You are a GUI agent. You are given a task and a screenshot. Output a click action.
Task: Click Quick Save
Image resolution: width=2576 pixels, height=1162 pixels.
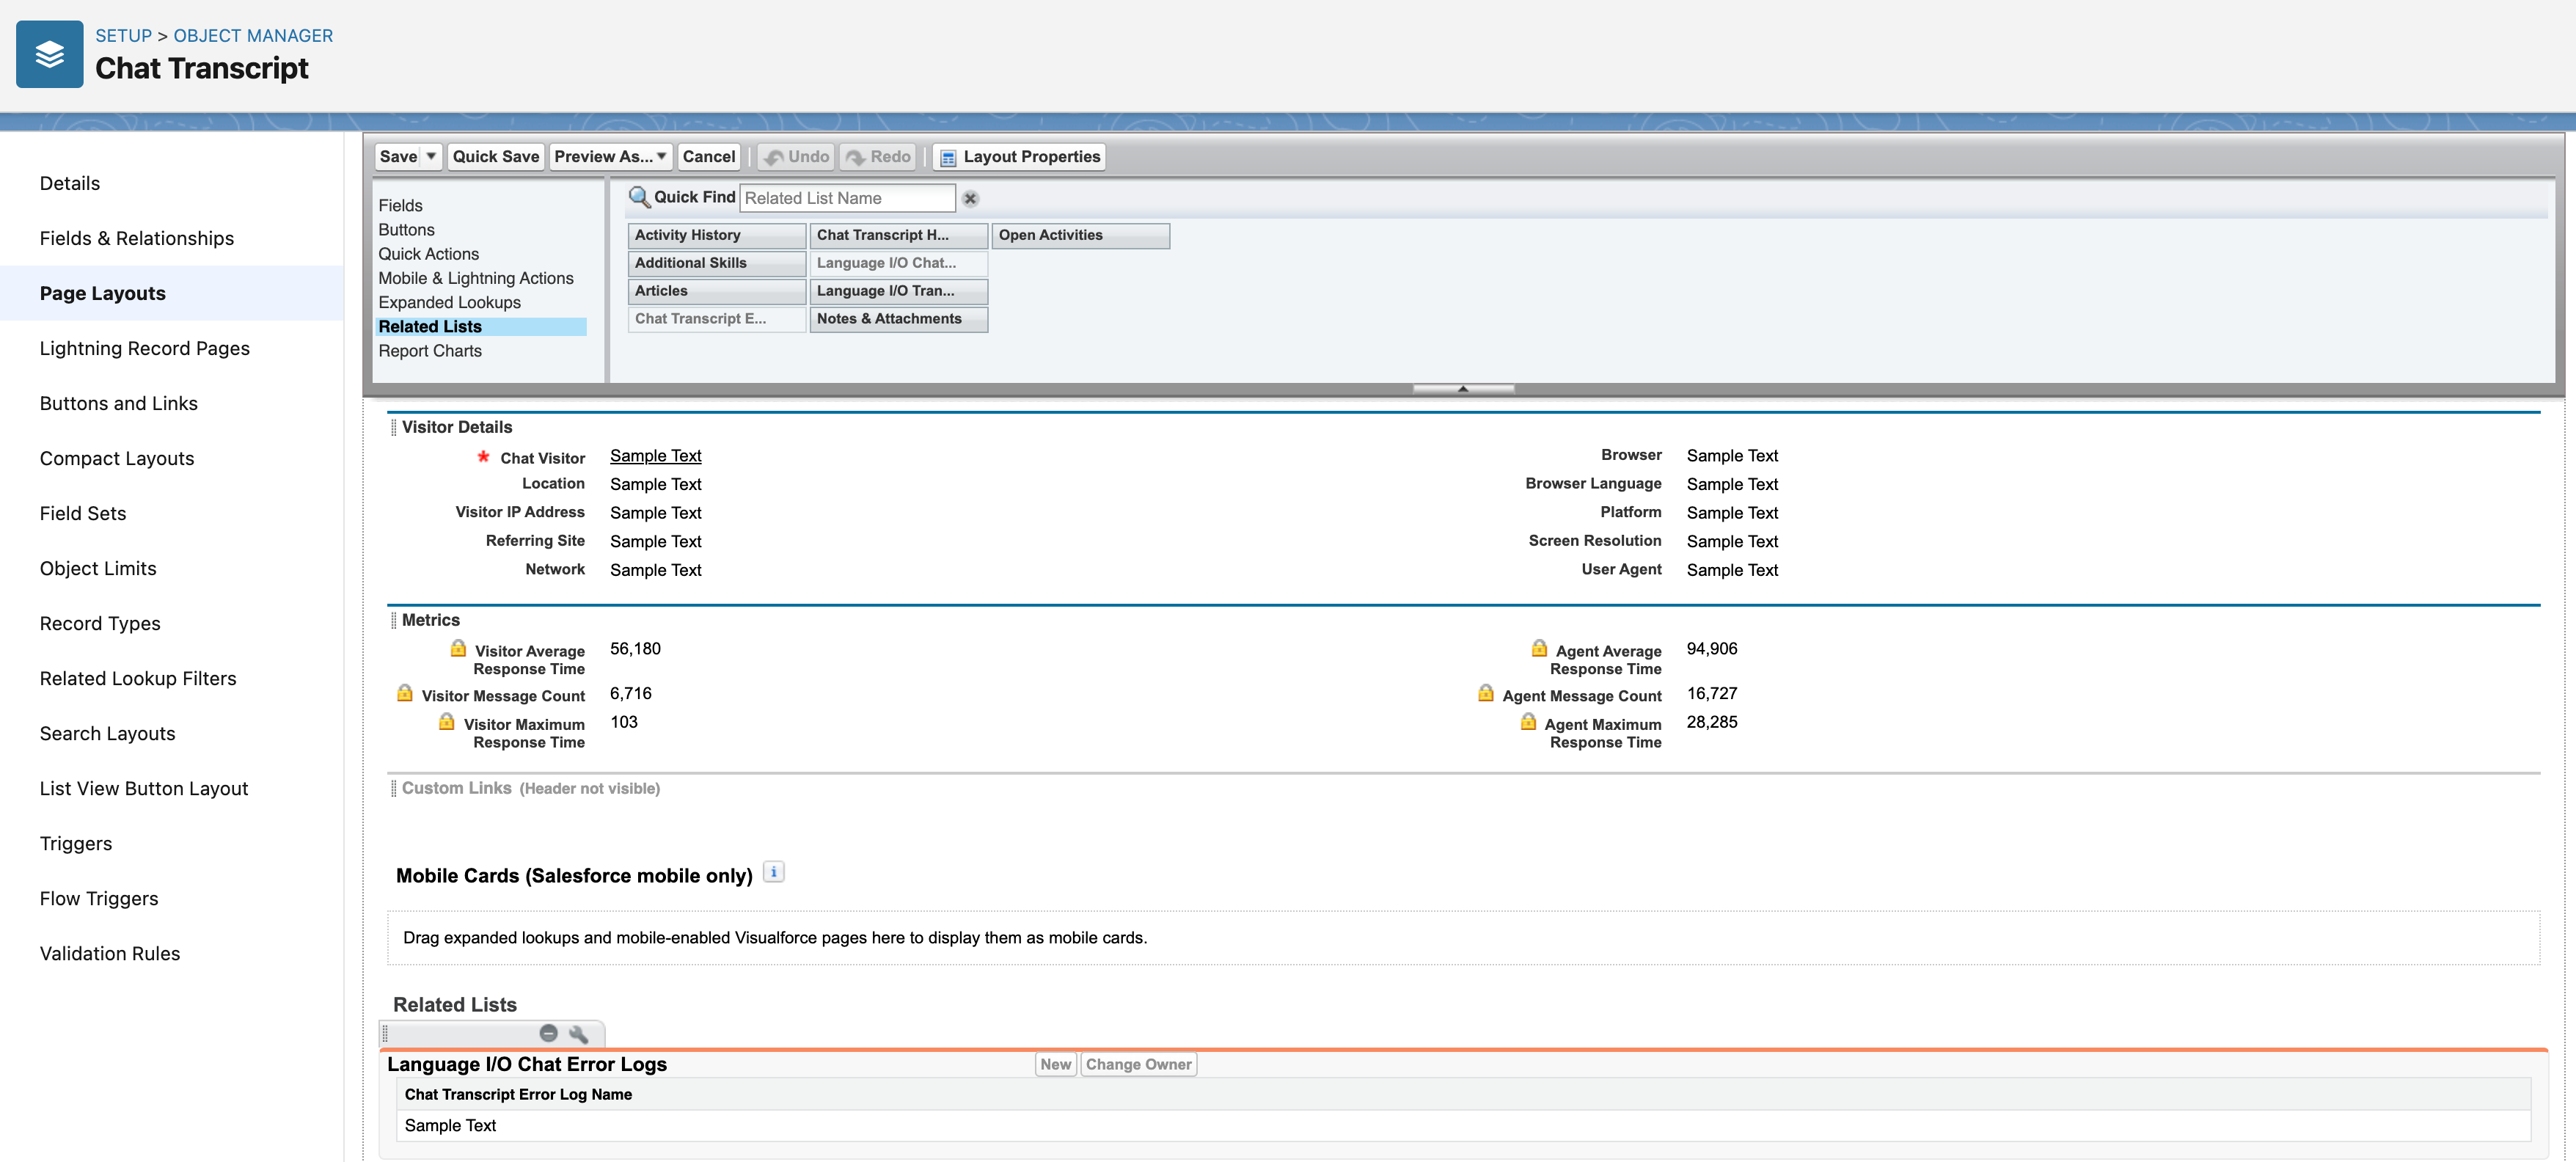pos(495,157)
